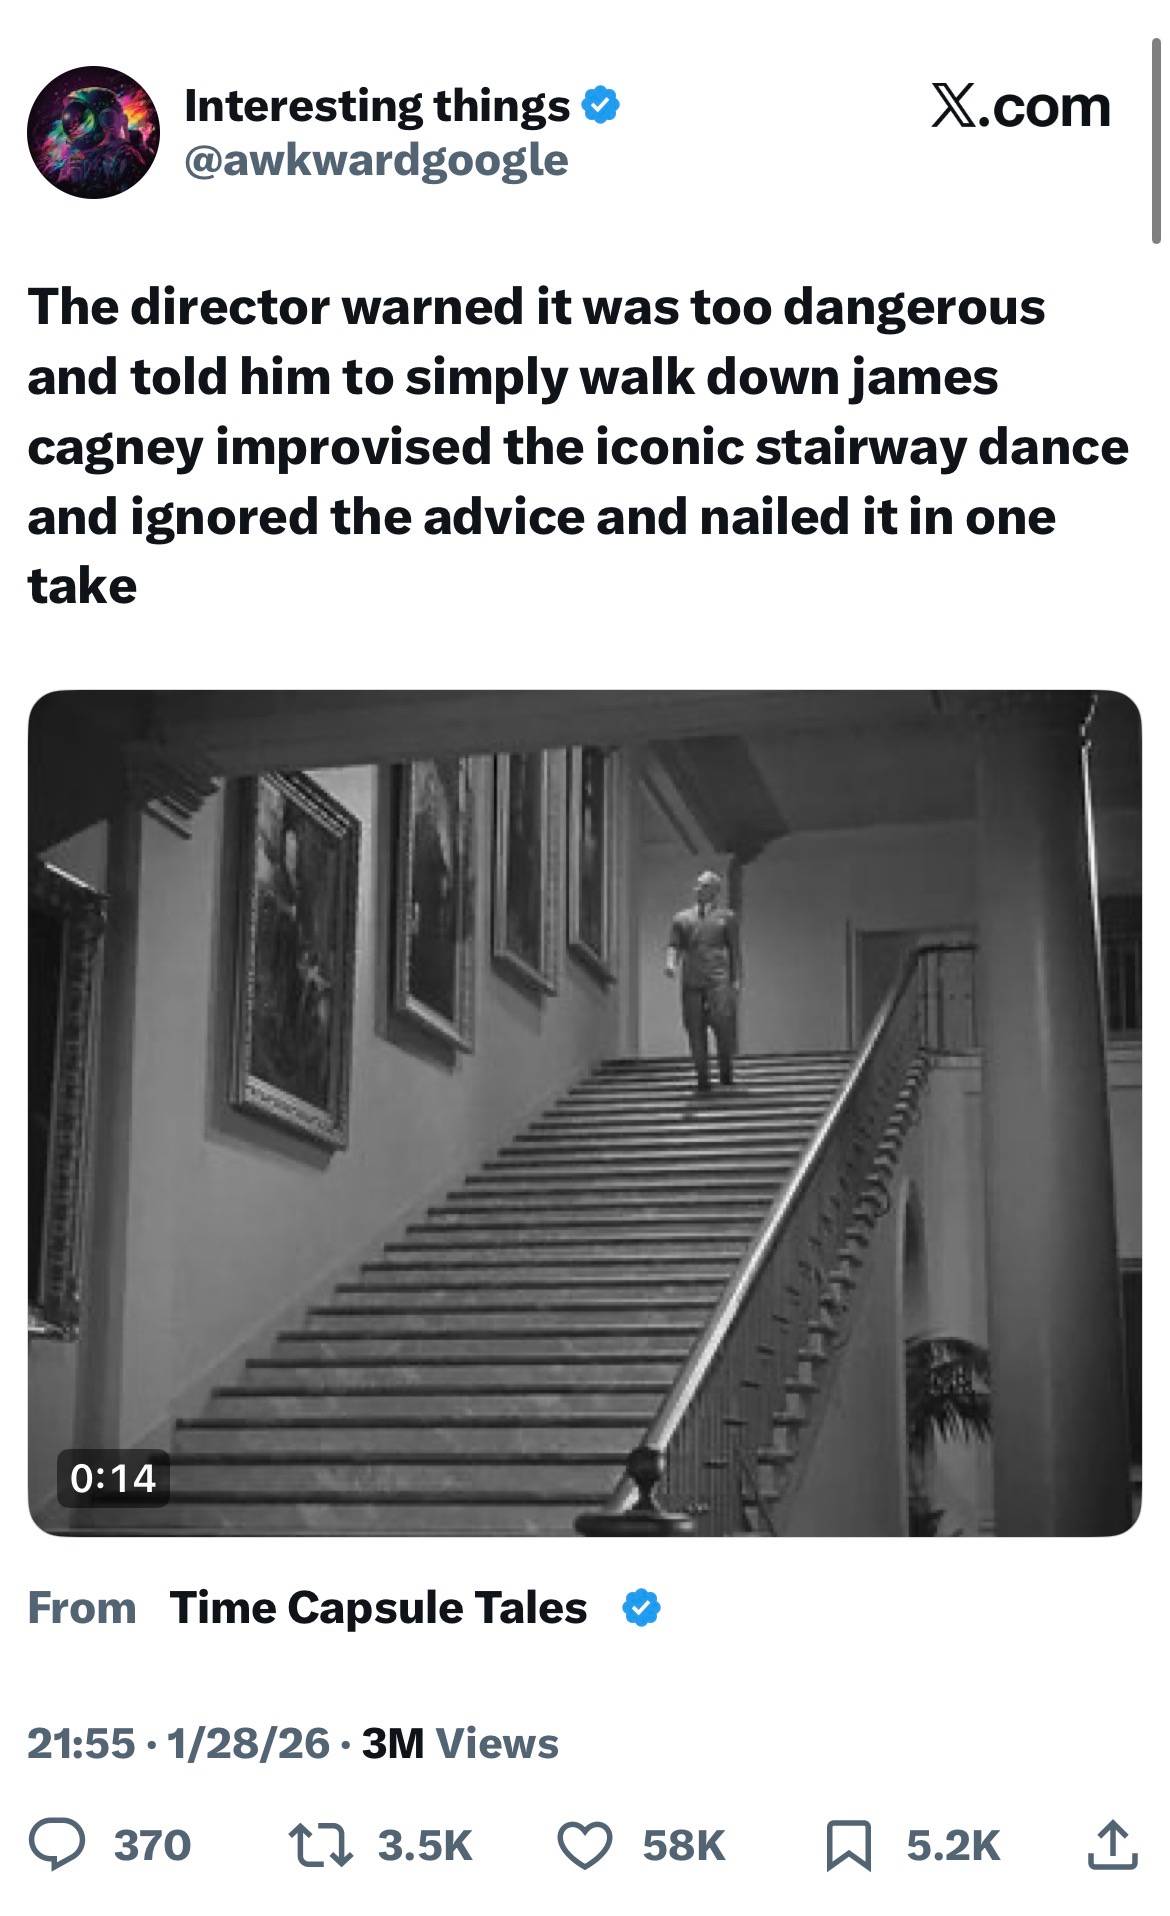Click the 370 replies count
The image size is (1170, 1916).
click(x=152, y=1845)
